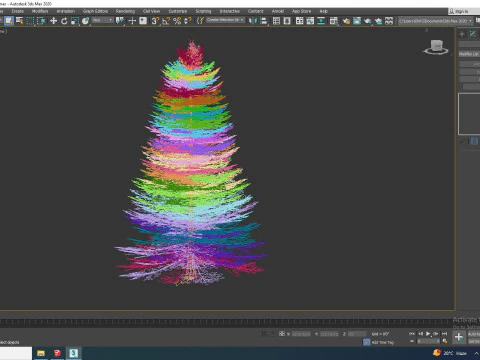Click the Add Time Tag label
Viewport: 480px width, 360px height.
(383, 342)
